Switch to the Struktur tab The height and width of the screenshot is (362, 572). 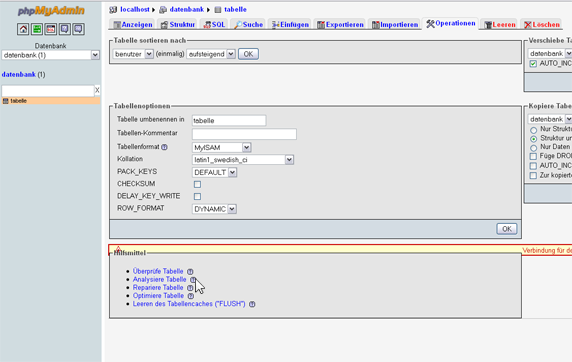(177, 24)
